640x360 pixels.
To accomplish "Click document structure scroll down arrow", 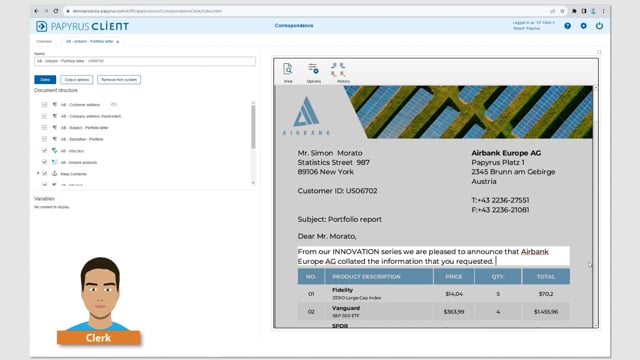I will (253, 183).
